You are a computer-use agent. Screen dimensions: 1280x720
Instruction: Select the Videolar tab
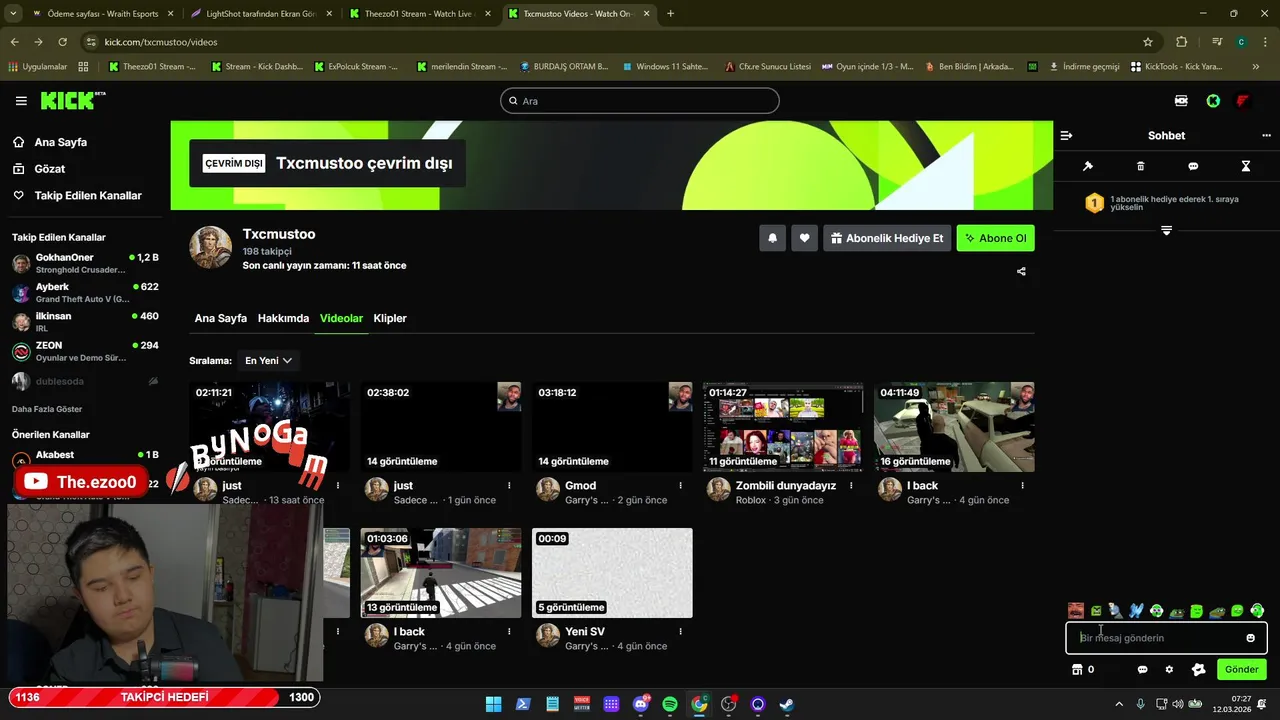(341, 318)
